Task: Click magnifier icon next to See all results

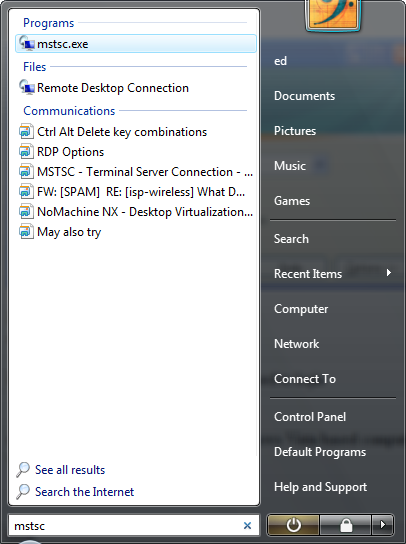Action: [23, 469]
